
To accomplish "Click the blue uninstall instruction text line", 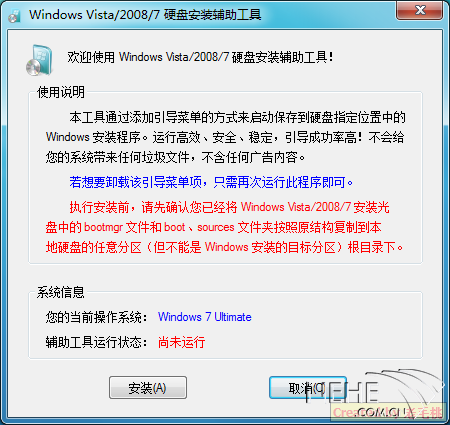I will pyautogui.click(x=211, y=182).
